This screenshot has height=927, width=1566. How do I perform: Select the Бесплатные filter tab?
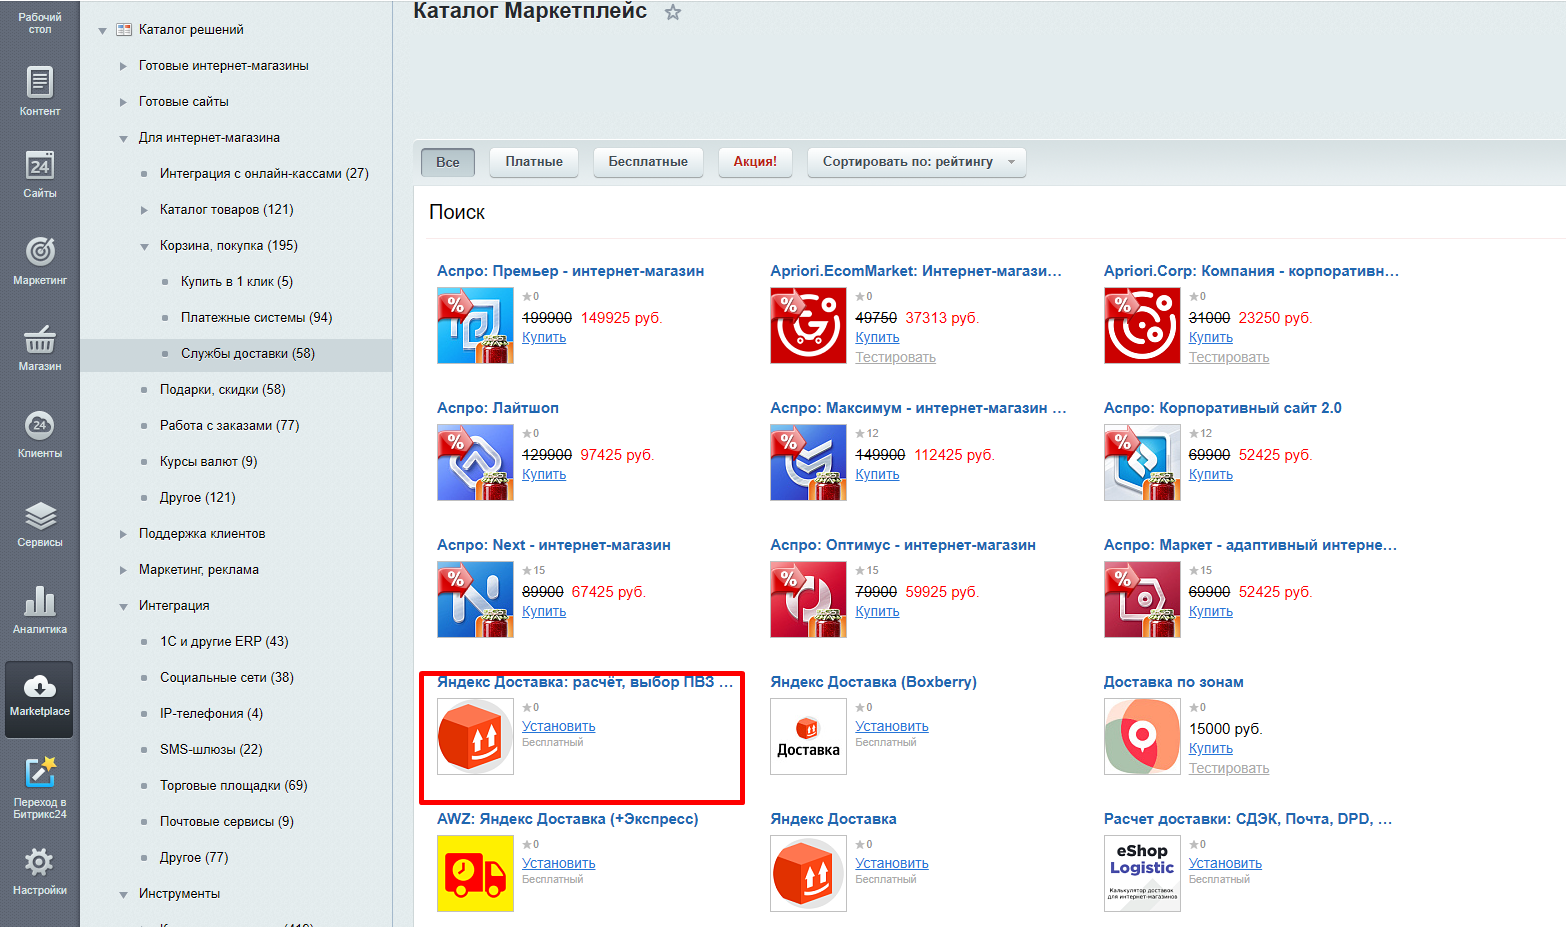click(x=648, y=162)
